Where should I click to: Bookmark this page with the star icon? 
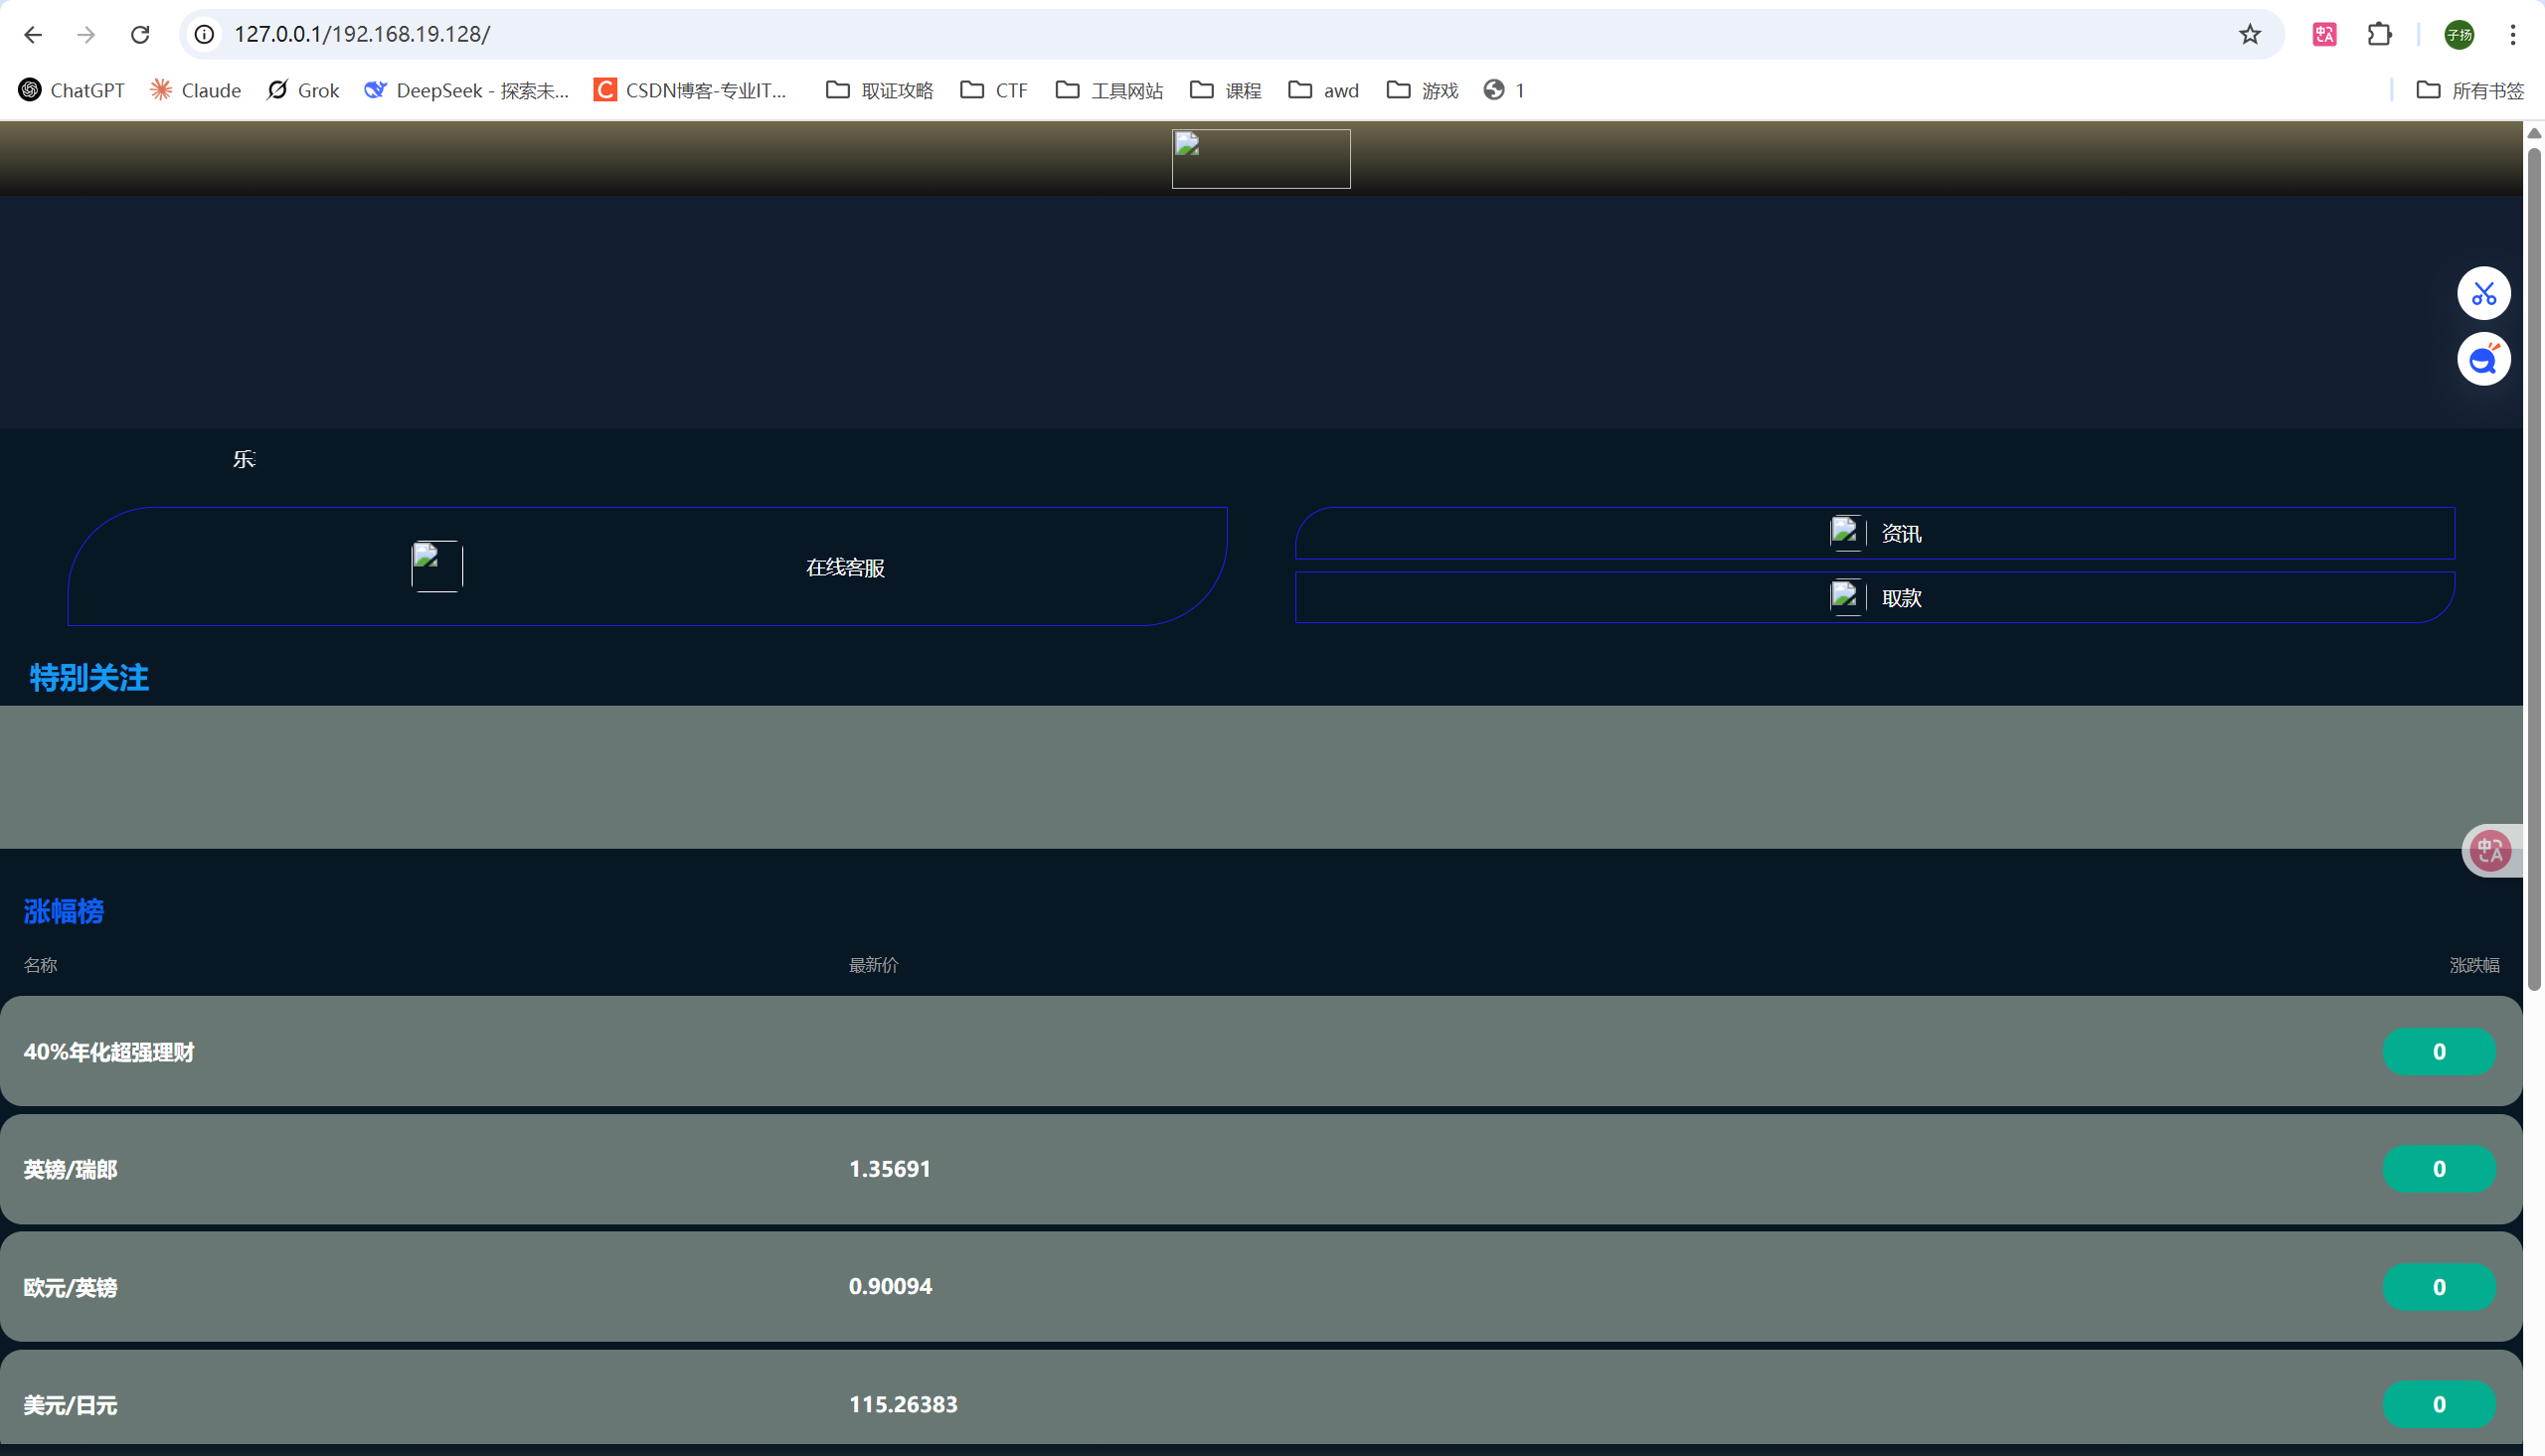pos(2249,35)
